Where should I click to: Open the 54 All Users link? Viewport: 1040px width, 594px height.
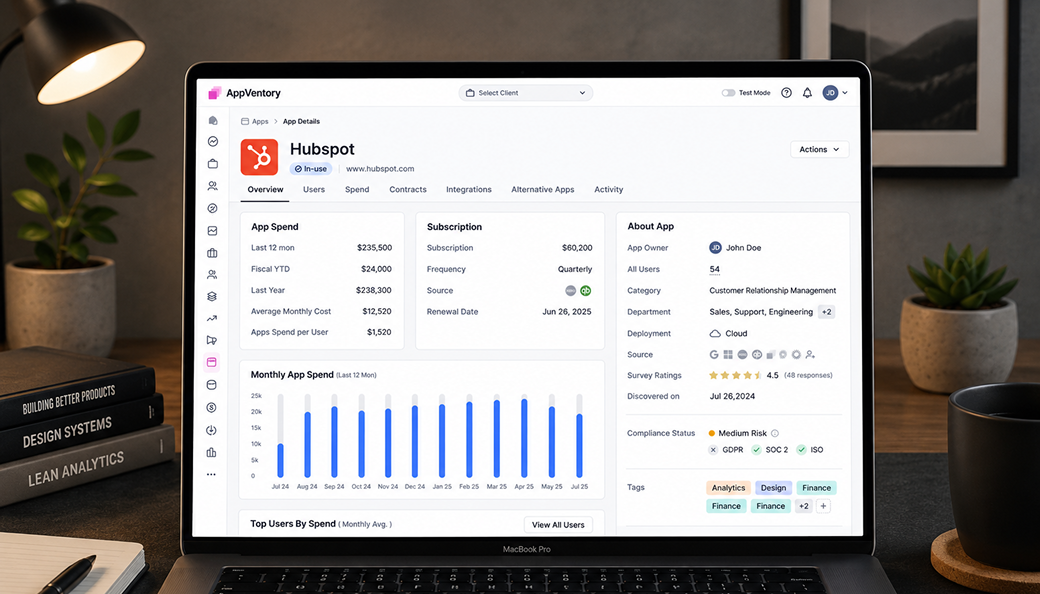click(x=714, y=269)
